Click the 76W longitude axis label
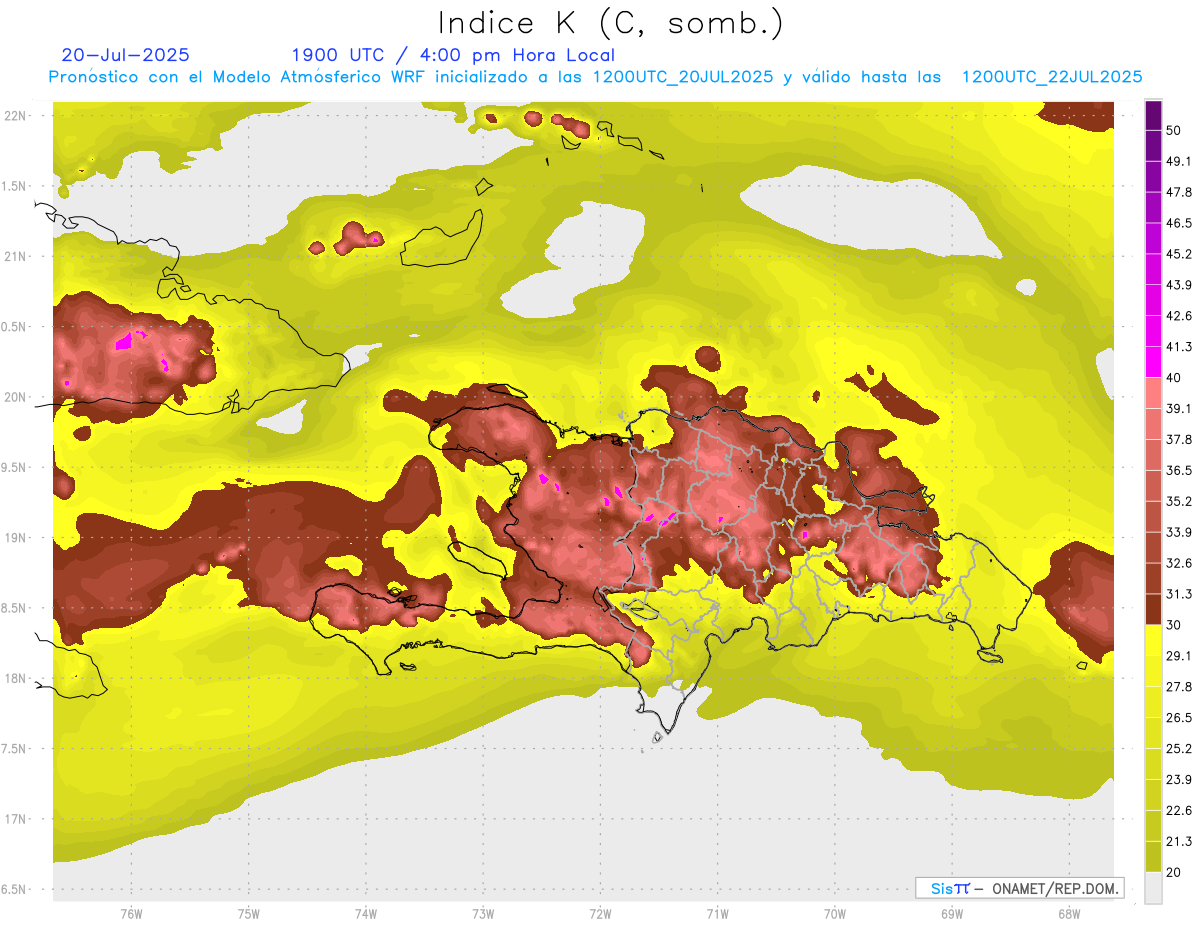This screenshot has width=1200, height=927. click(x=131, y=914)
